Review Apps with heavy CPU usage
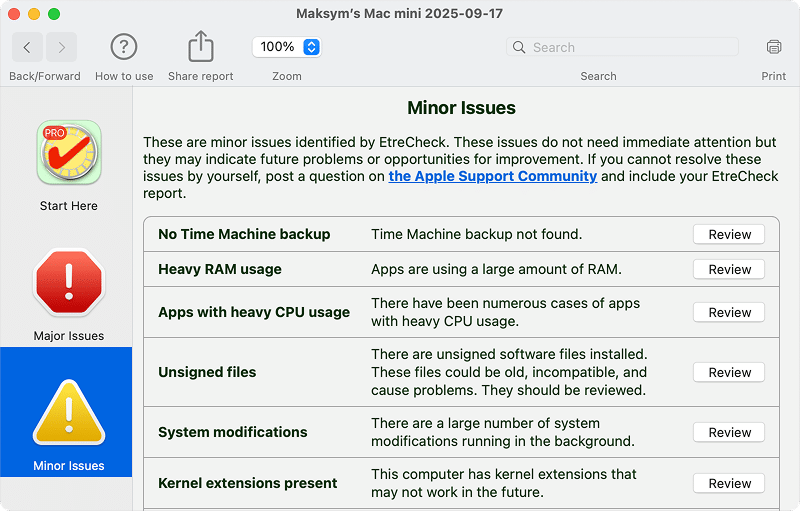The height and width of the screenshot is (511, 800). [x=729, y=312]
